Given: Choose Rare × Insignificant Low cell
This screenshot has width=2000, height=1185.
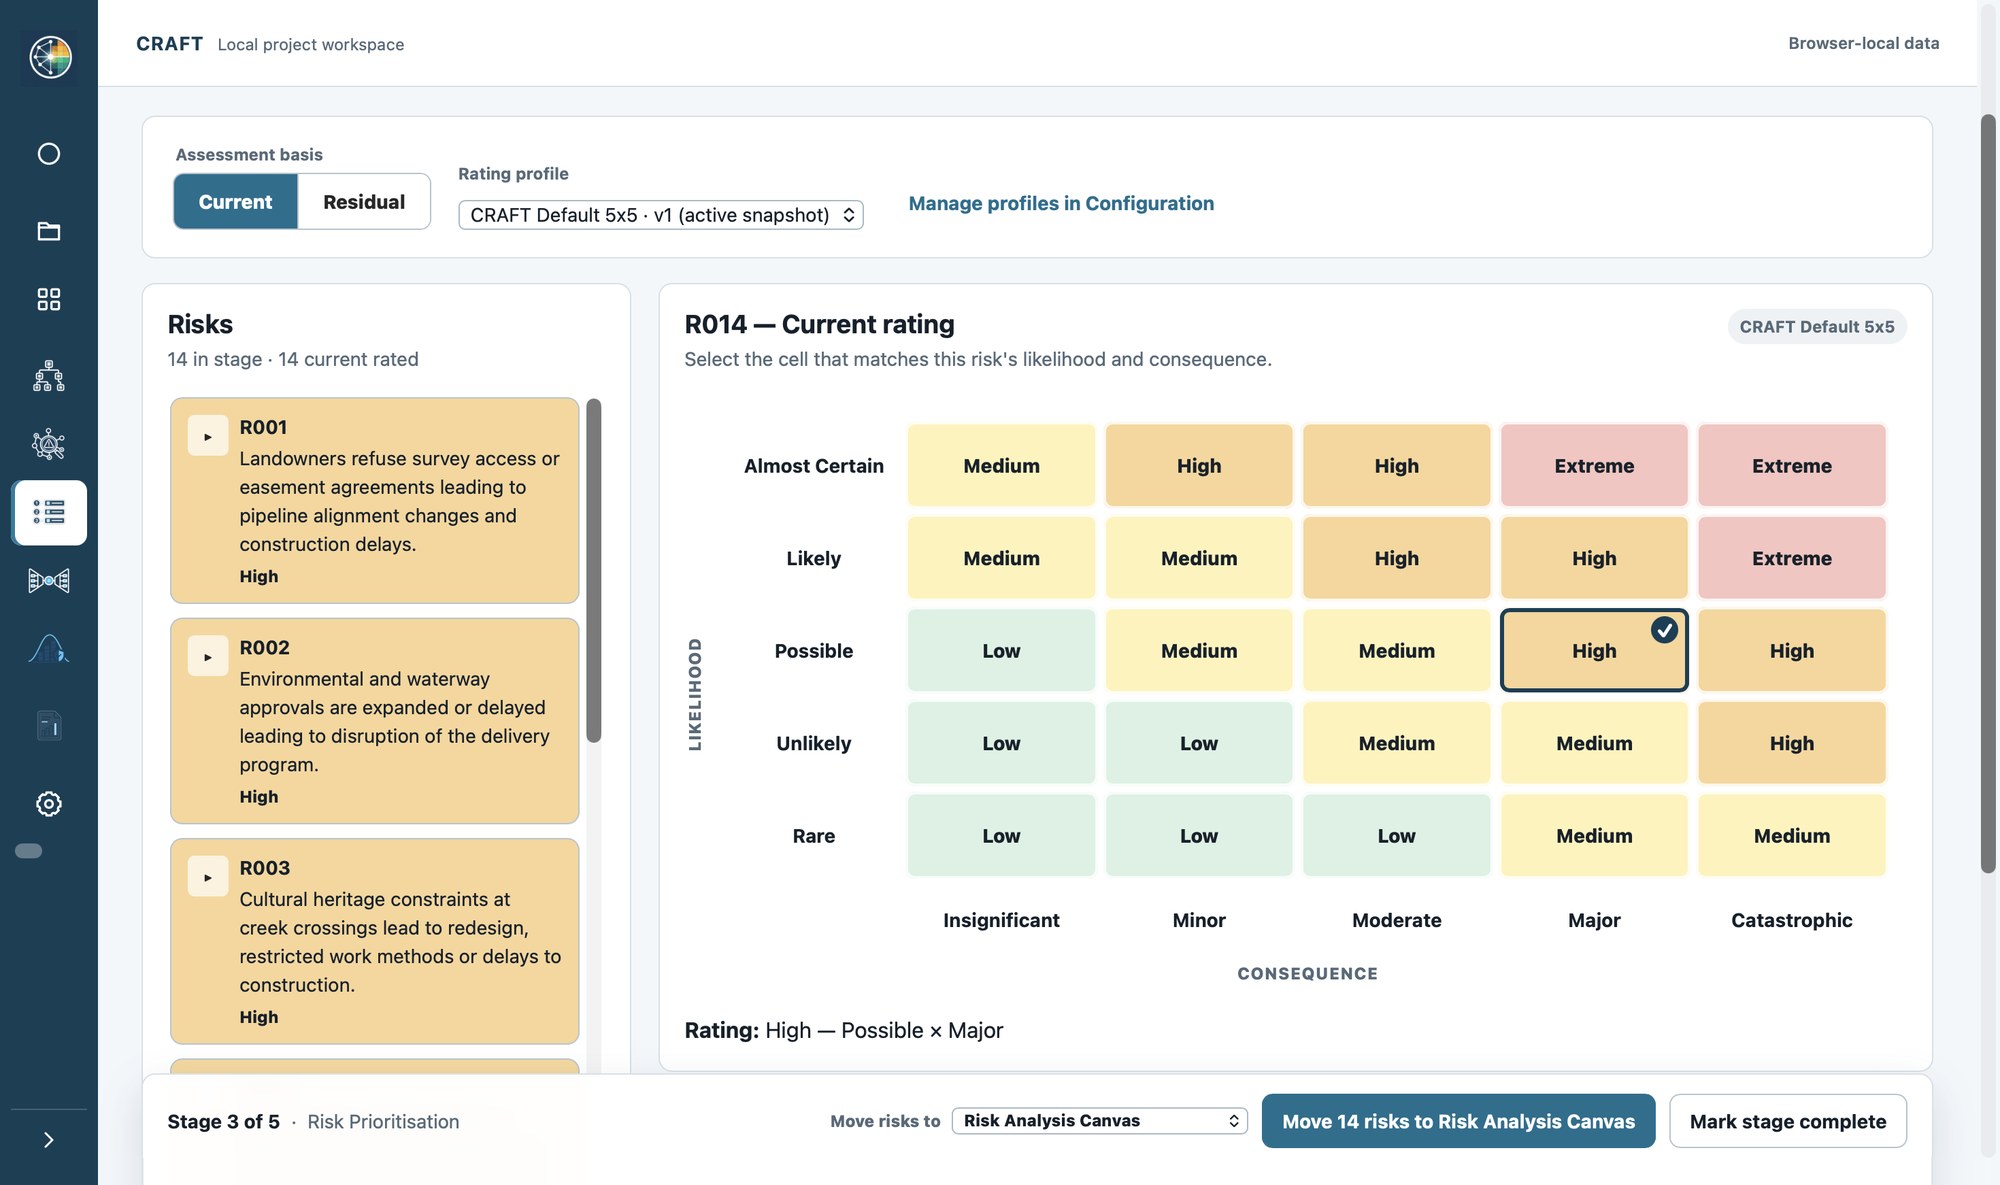Looking at the screenshot, I should 1001,835.
